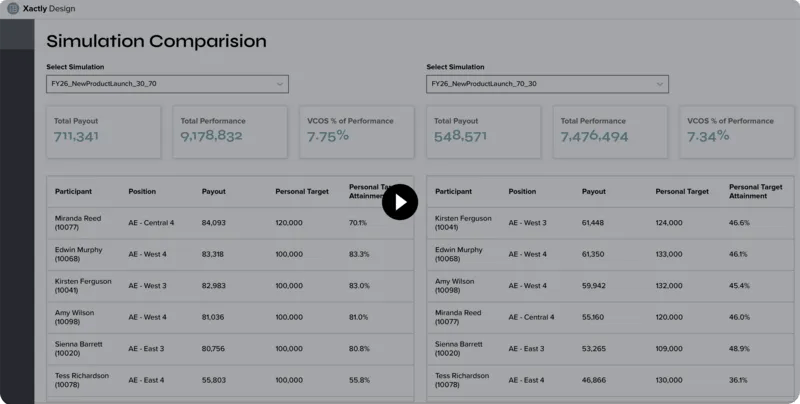Click payout value 82,983

pos(214,286)
